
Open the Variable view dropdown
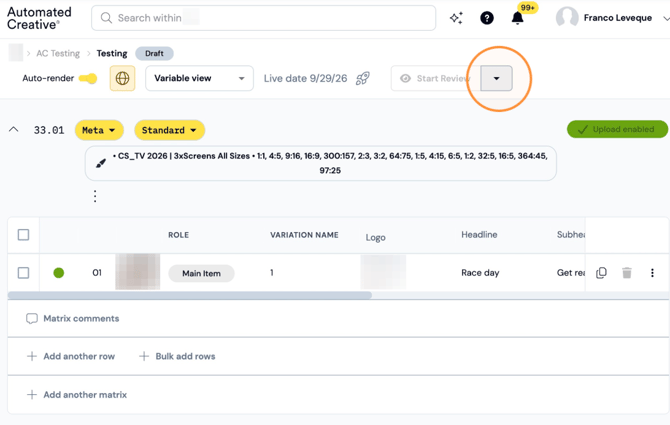pos(200,78)
